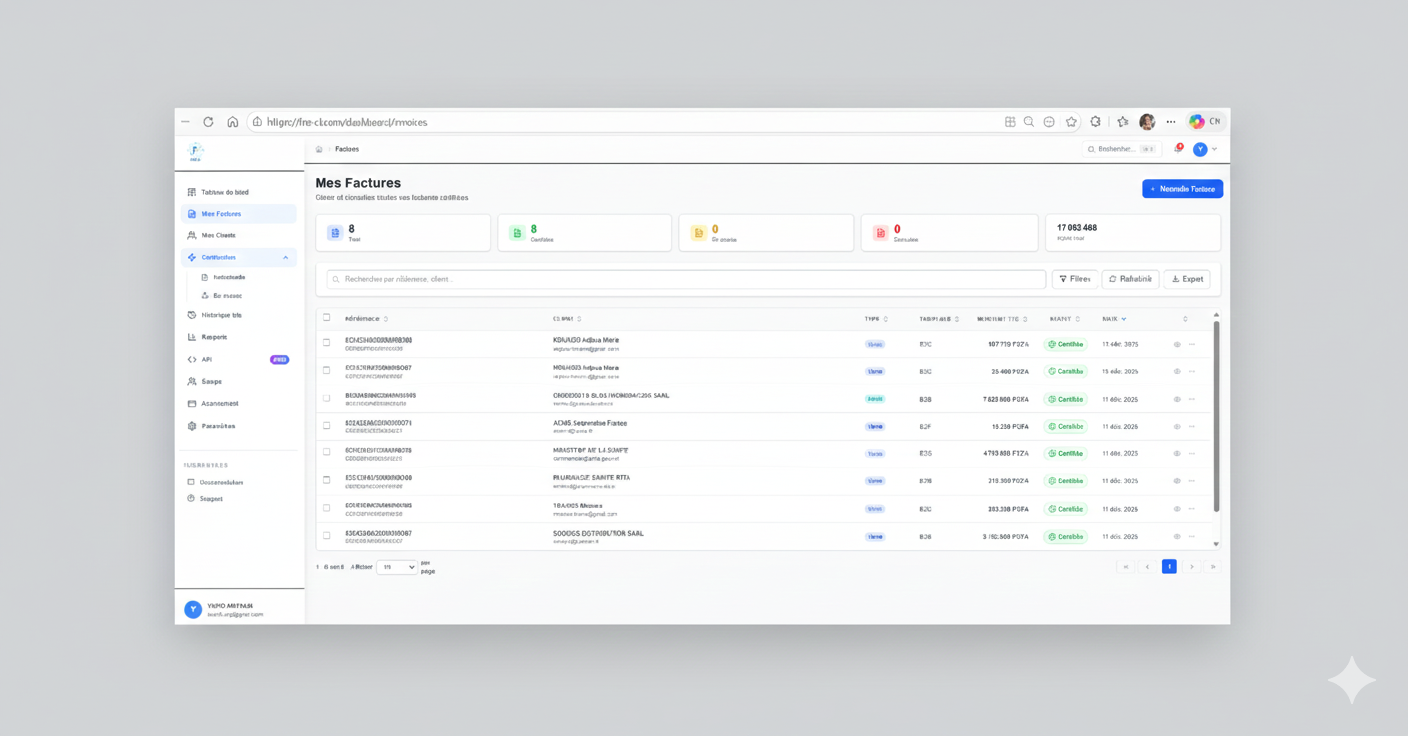The image size is (1408, 736).
Task: Click the browser reload icon
Action: (208, 122)
